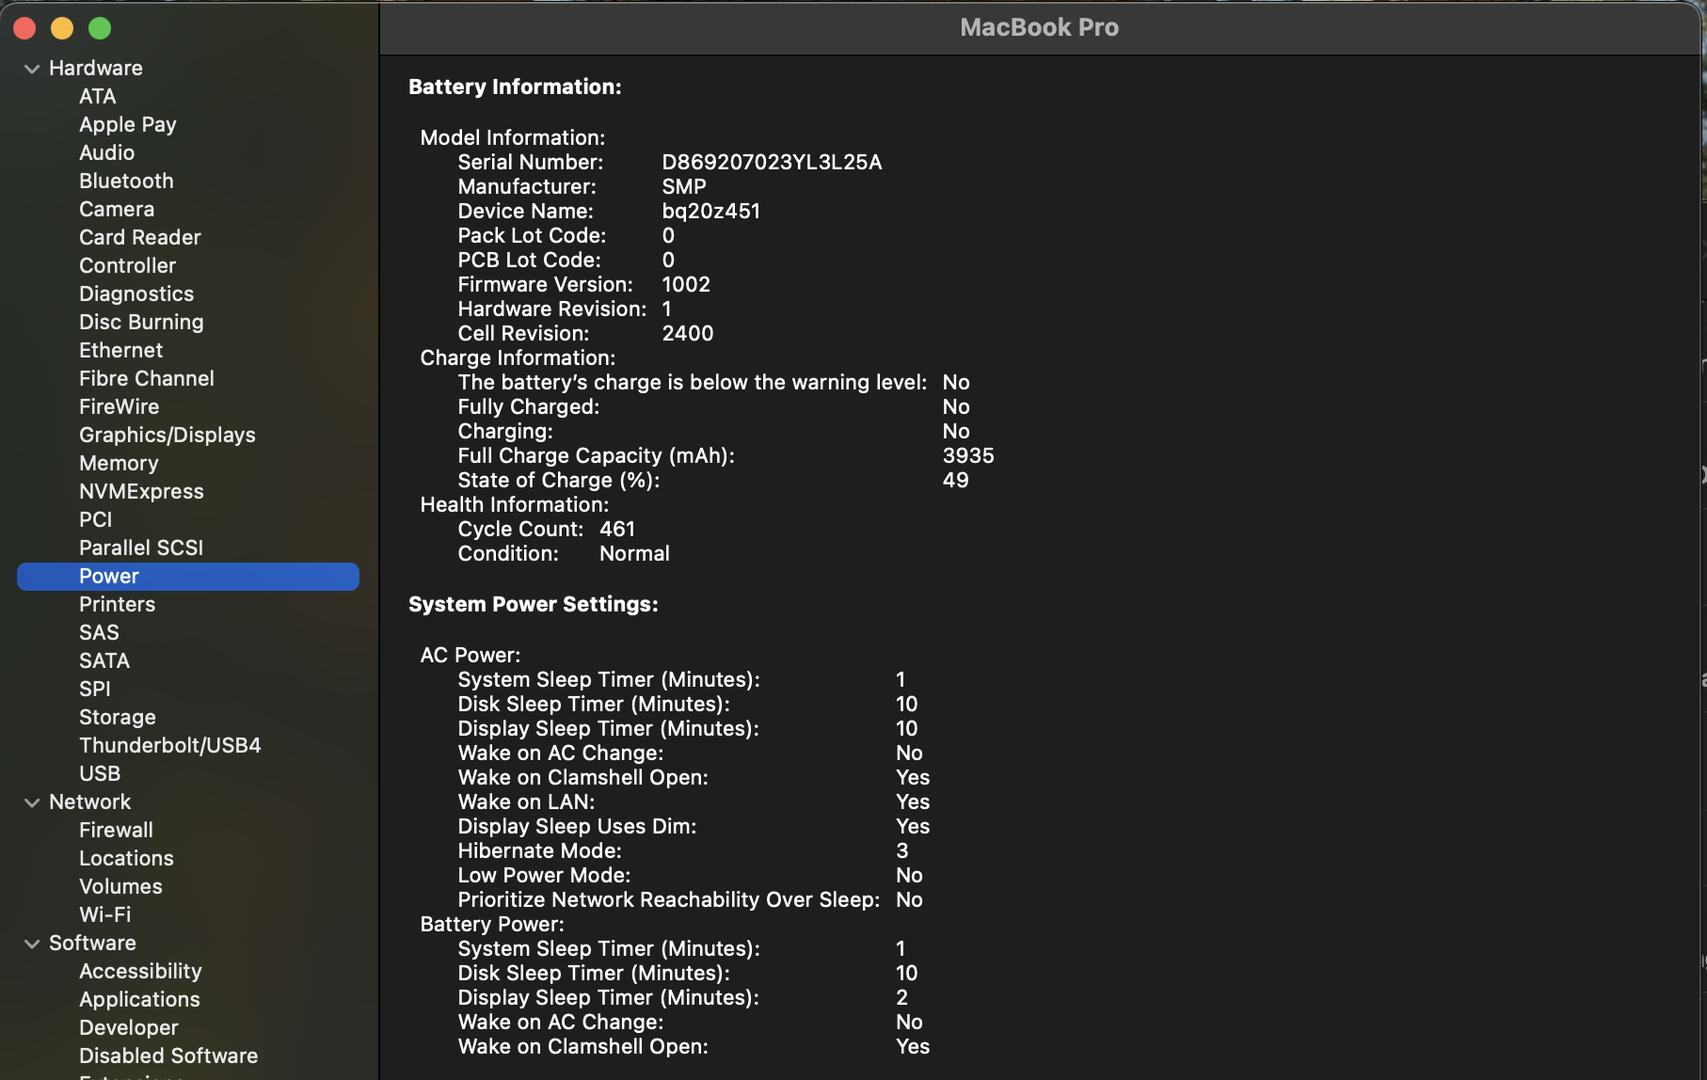1707x1080 pixels.
Task: Open the USB hardware entry
Action: pyautogui.click(x=99, y=773)
